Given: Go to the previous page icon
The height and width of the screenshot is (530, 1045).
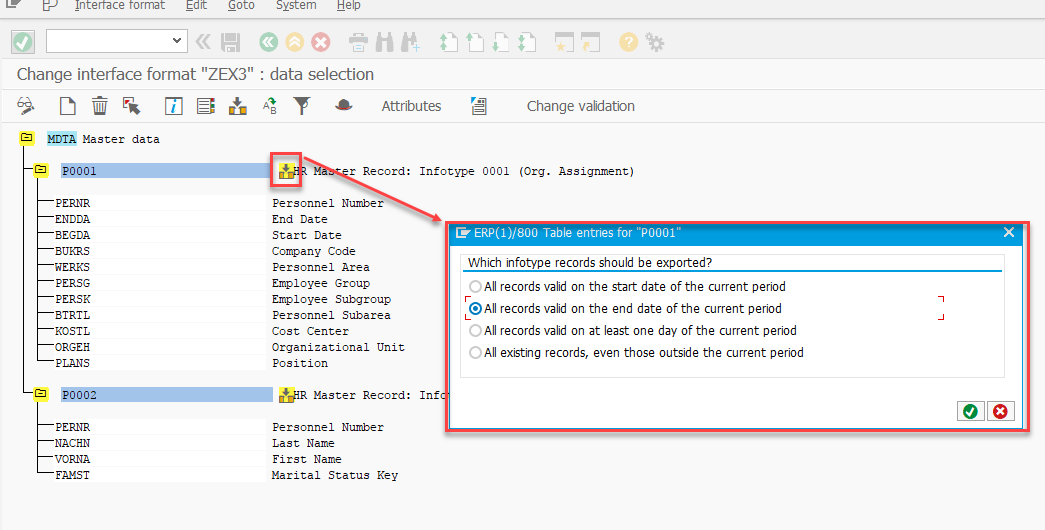Looking at the screenshot, I should coord(475,43).
